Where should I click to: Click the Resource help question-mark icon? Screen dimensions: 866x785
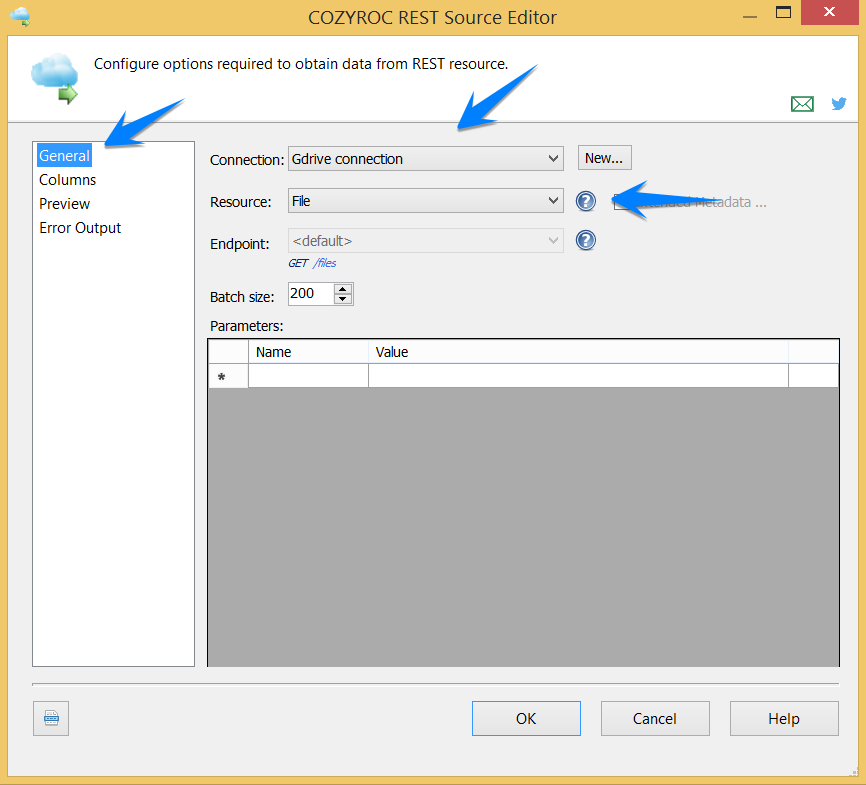coord(585,201)
